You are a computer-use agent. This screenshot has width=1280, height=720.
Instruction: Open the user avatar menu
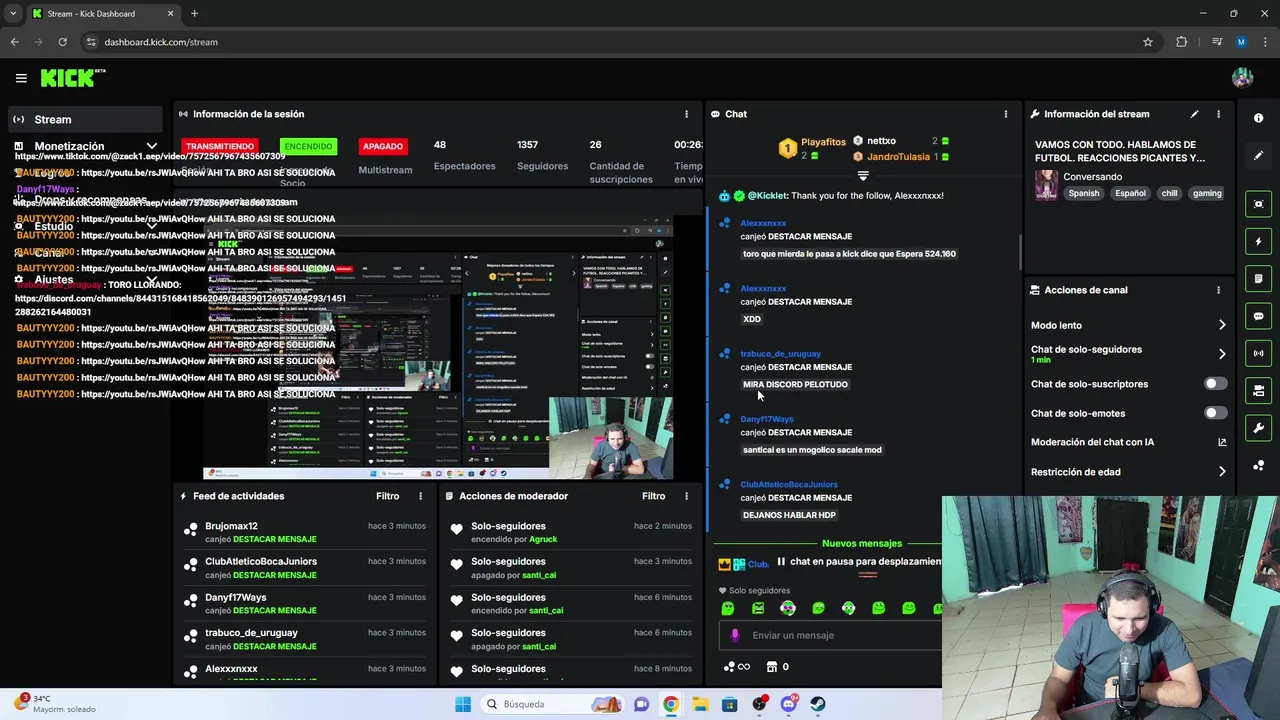[x=1242, y=78]
